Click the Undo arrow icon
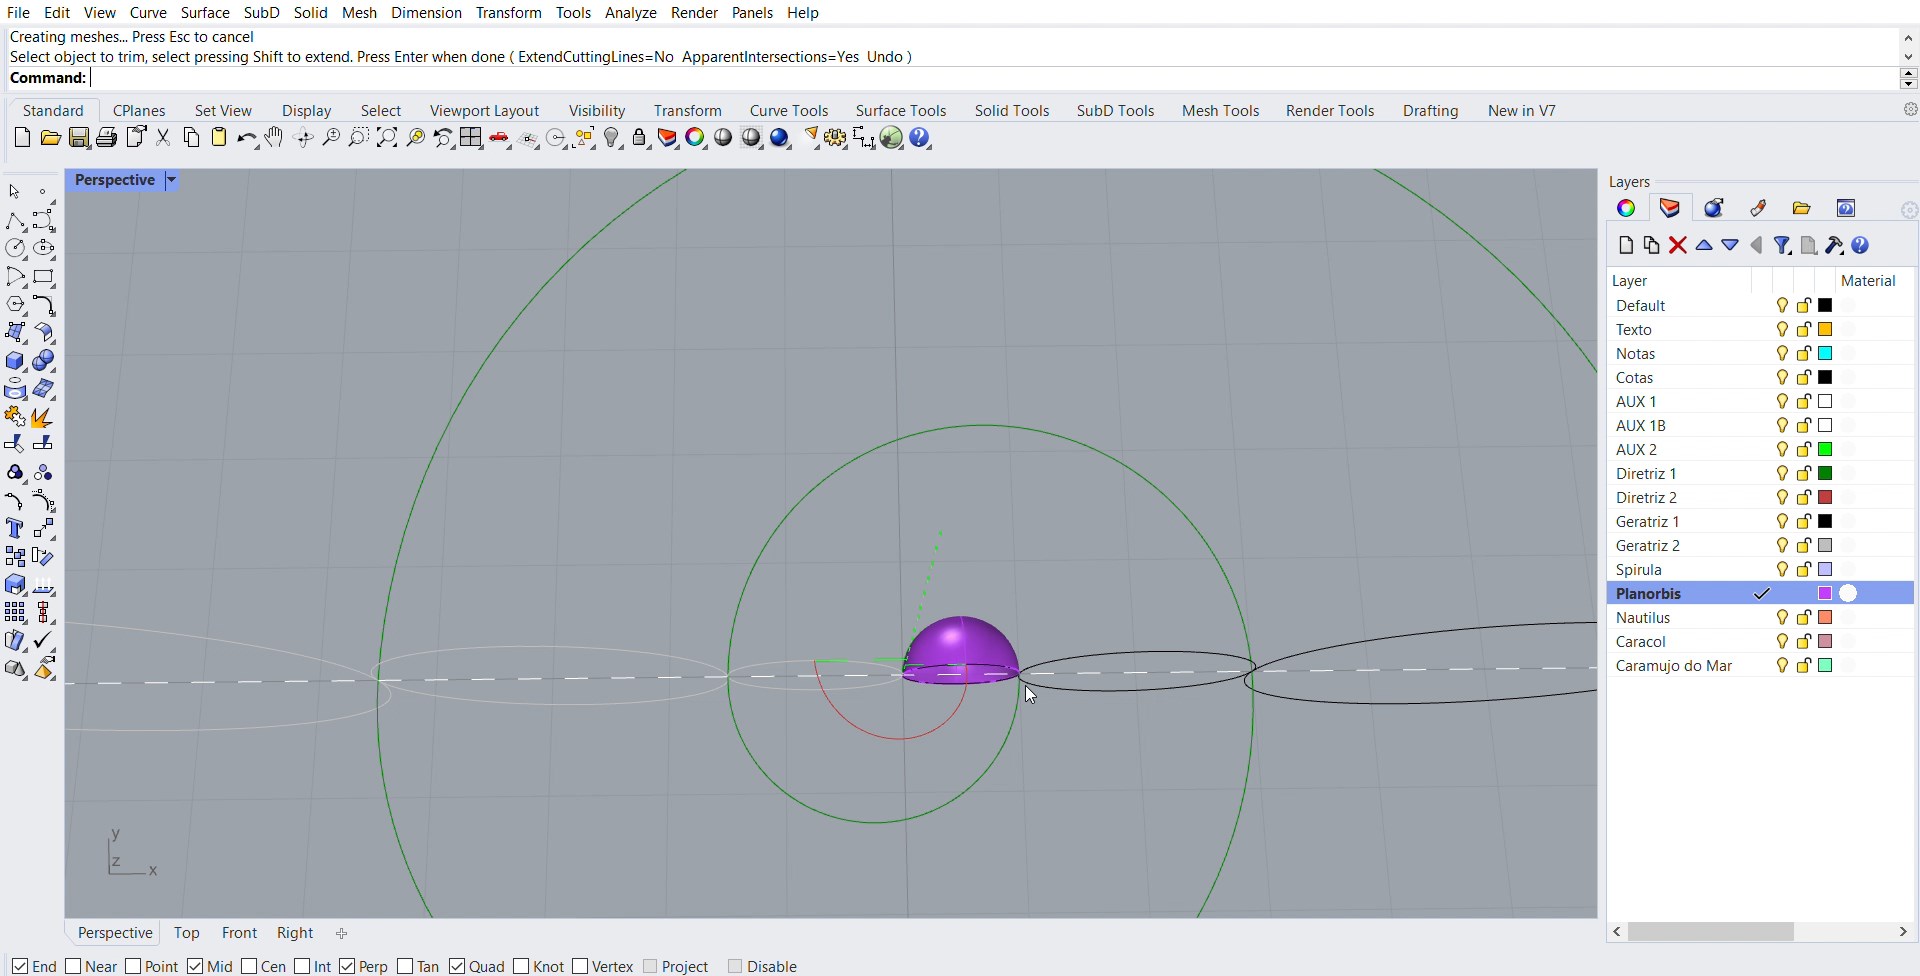The height and width of the screenshot is (976, 1920). click(246, 139)
